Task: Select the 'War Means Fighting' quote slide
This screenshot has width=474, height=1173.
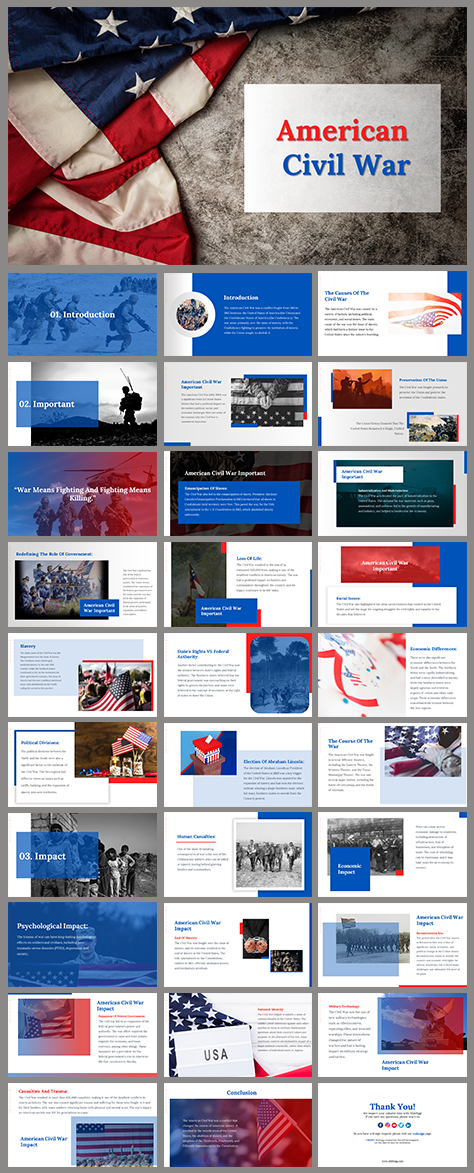Action: [x=82, y=494]
